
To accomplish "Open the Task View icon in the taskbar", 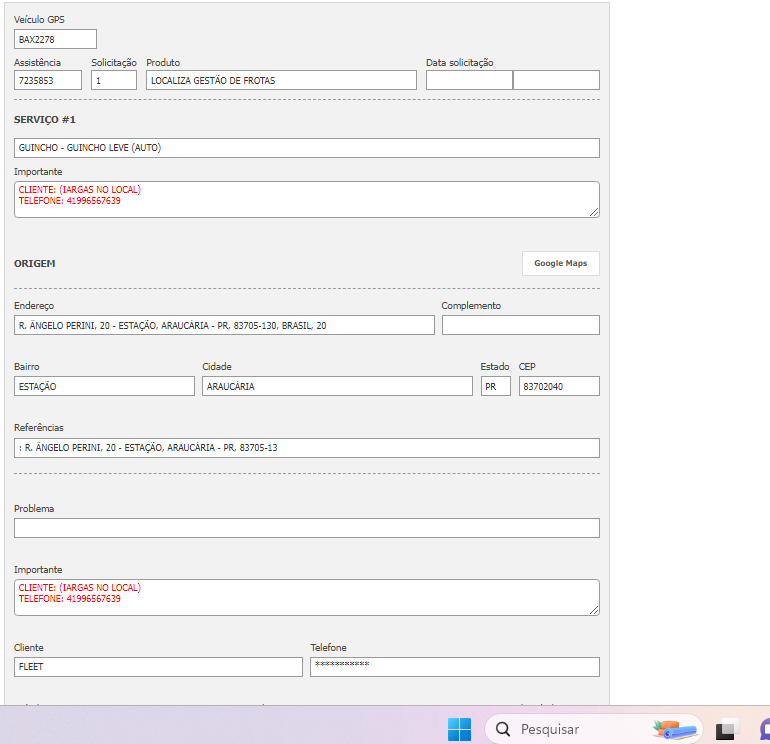I will pos(727,729).
